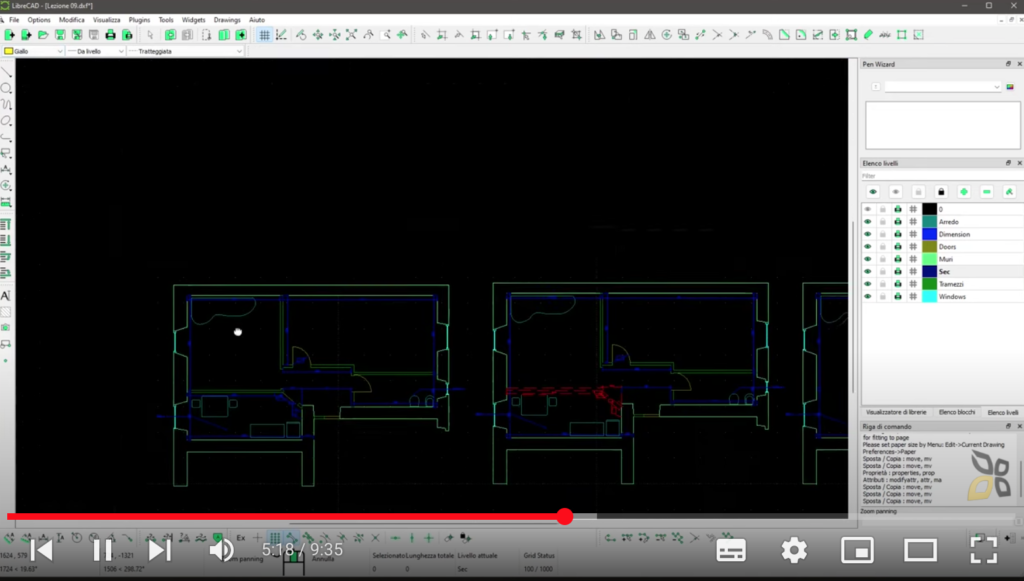The height and width of the screenshot is (581, 1024).
Task: Open a file with the folder icon
Action: point(43,35)
